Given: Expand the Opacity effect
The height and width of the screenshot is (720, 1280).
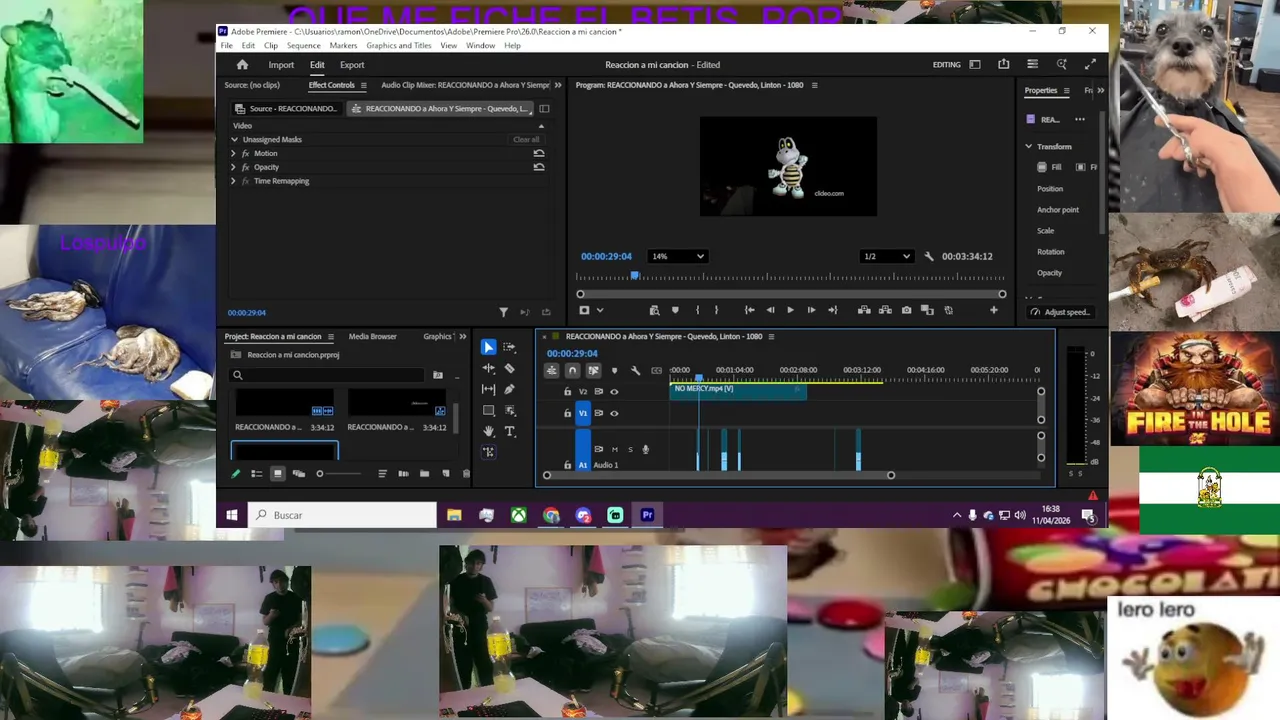Looking at the screenshot, I should (233, 167).
